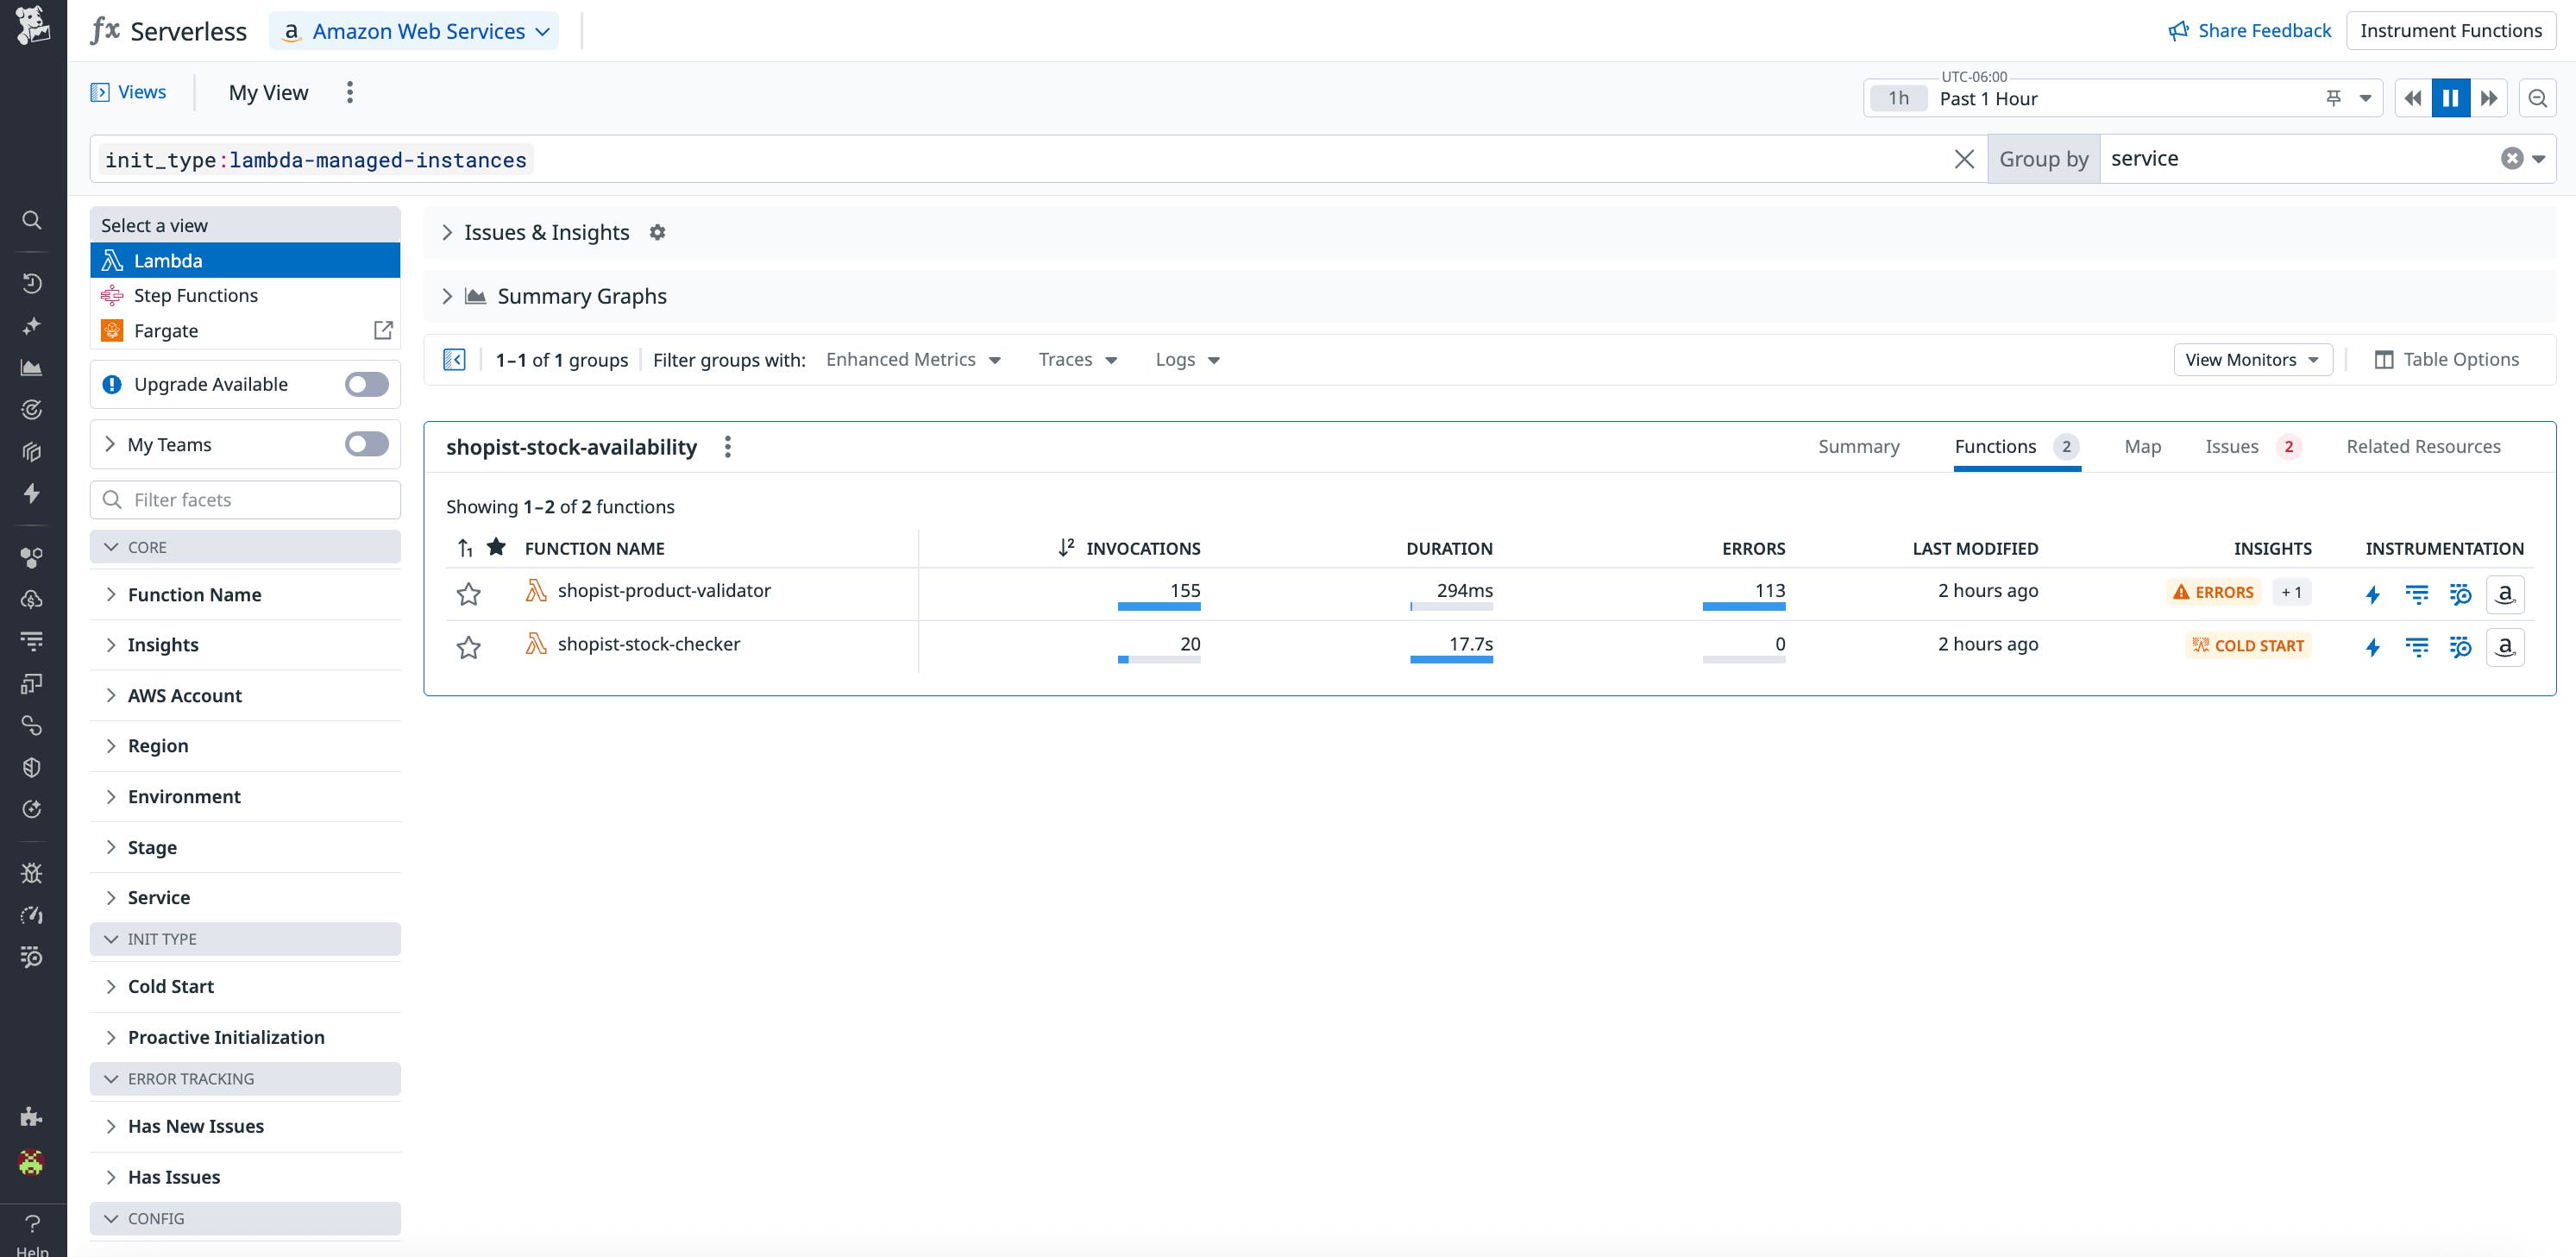This screenshot has width=2576, height=1257.
Task: Click the lightning metrics icon for shopist-product-validator
Action: pyautogui.click(x=2374, y=593)
